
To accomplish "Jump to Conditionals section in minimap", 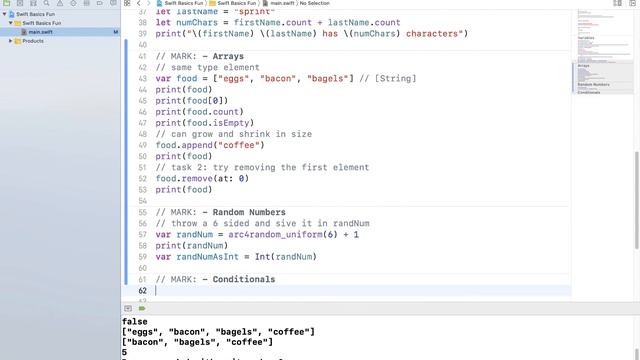I will tap(589, 92).
